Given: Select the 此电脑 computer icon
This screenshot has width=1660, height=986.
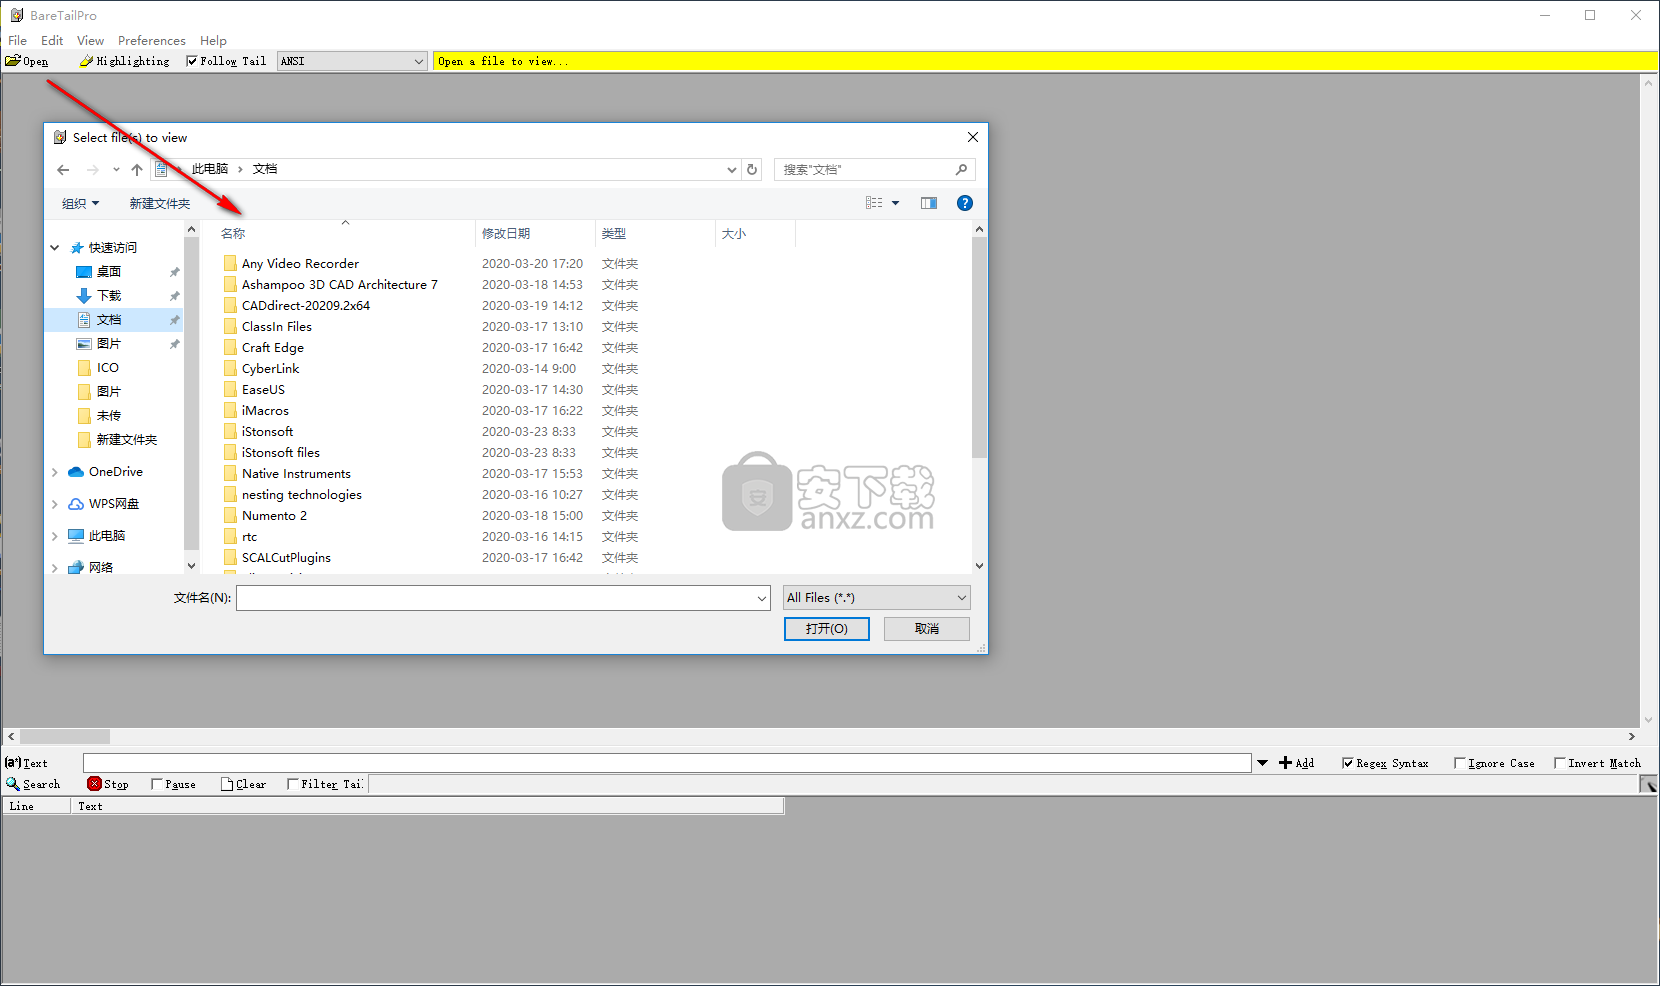Looking at the screenshot, I should point(76,536).
